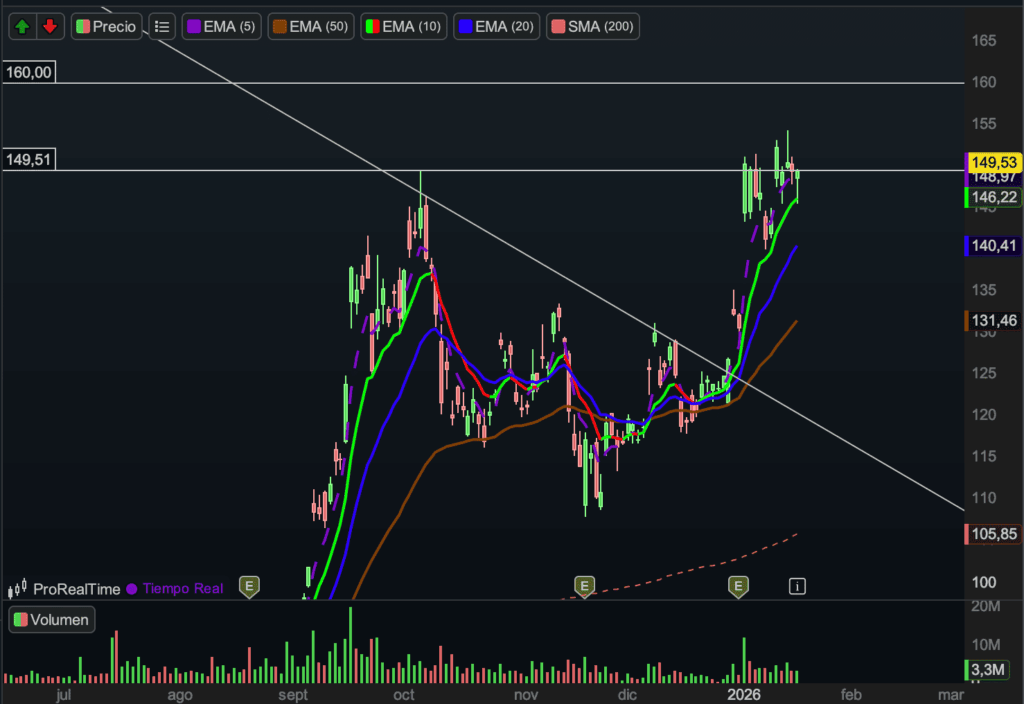
Task: Select the EMA (10) indicator label
Action: click(x=403, y=27)
